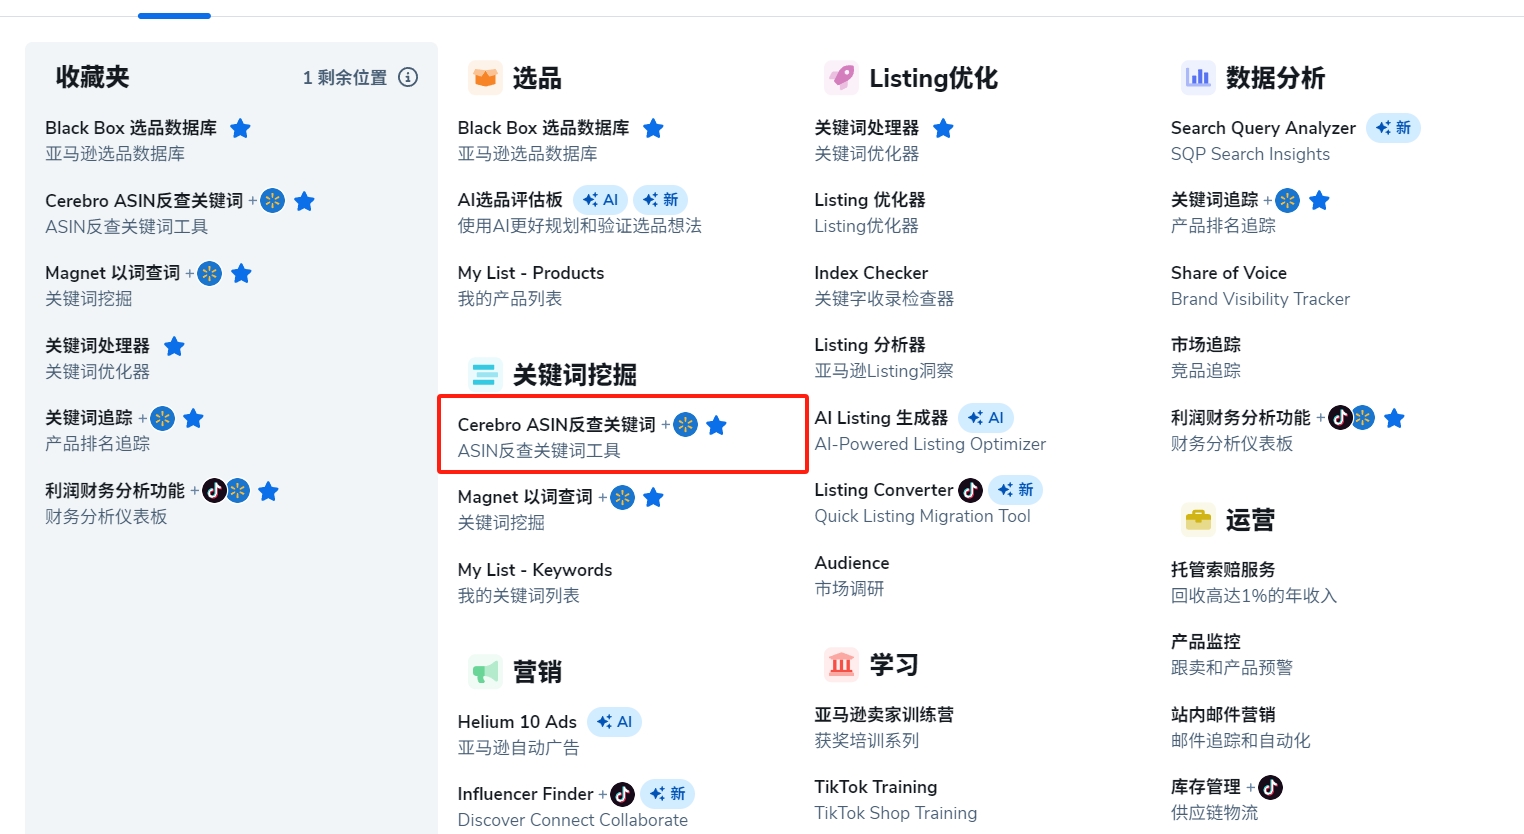This screenshot has width=1524, height=834.
Task: Click TikTok badge beside 利润财务分析功能 in 收藏夹
Action: (x=214, y=491)
